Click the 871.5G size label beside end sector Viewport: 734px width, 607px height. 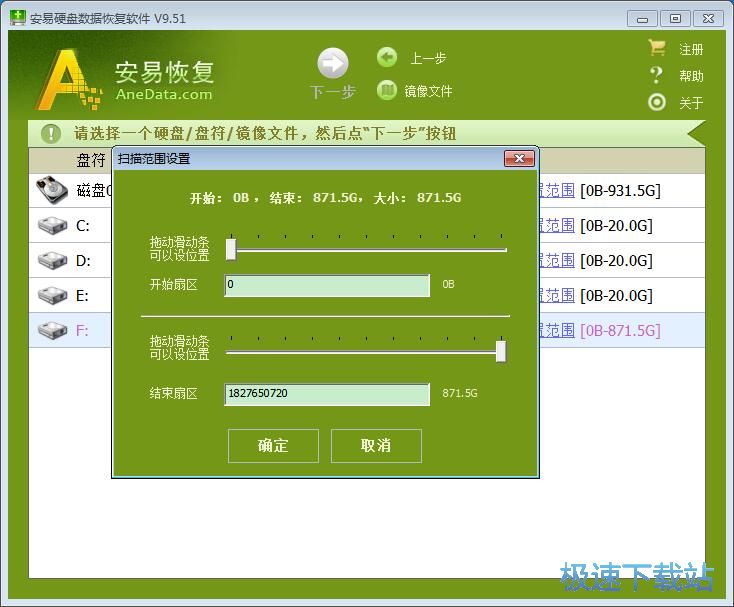point(460,393)
